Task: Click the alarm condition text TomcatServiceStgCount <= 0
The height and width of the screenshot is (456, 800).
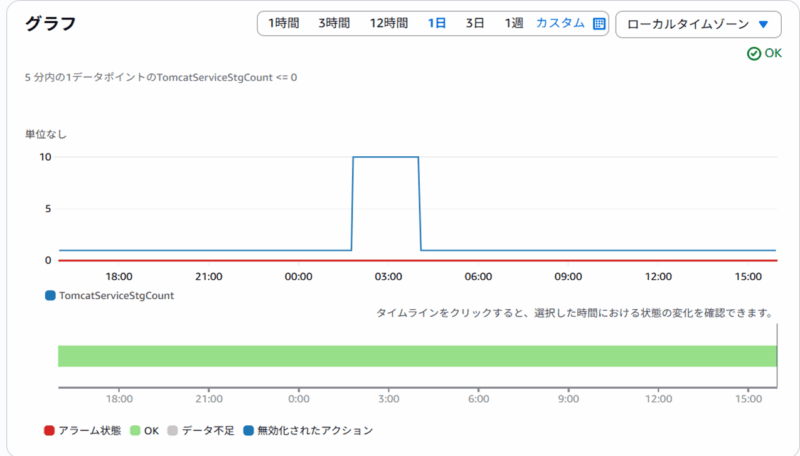Action: 227,78
